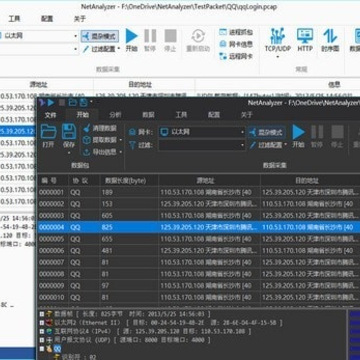Select packet row 0000002
This screenshot has width=360, height=360.
pyautogui.click(x=199, y=204)
